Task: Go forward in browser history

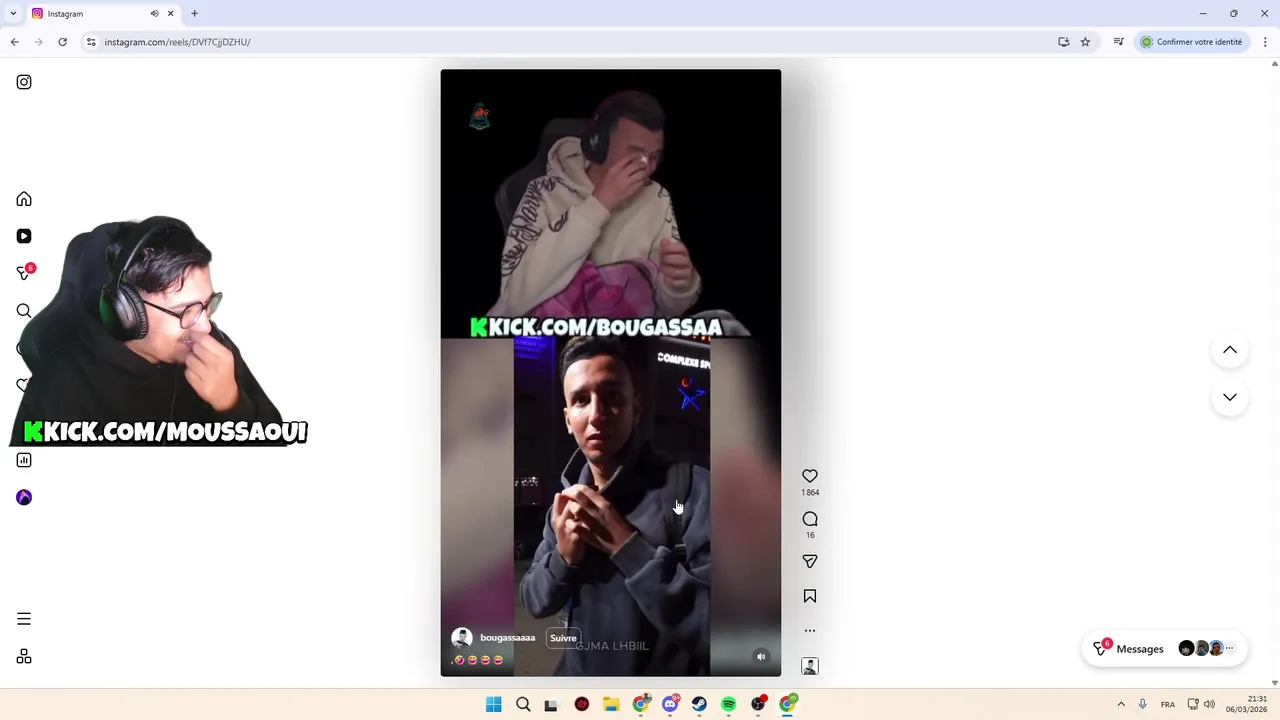Action: [x=38, y=42]
